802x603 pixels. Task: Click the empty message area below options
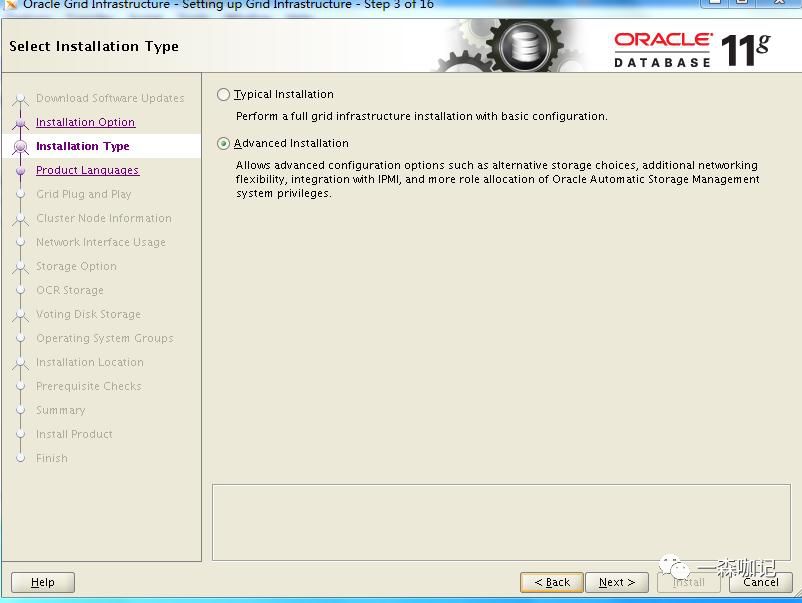click(501, 522)
